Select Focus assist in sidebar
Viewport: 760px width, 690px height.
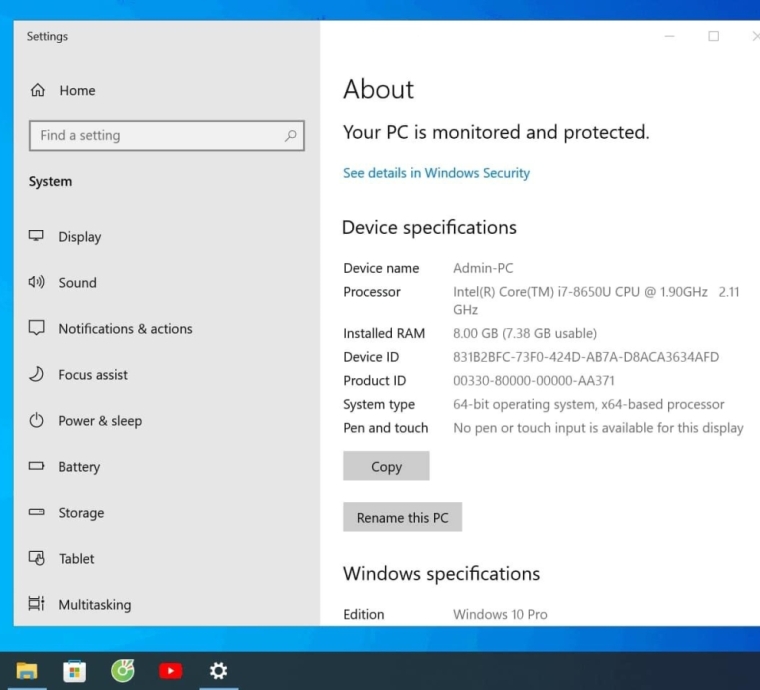(93, 375)
